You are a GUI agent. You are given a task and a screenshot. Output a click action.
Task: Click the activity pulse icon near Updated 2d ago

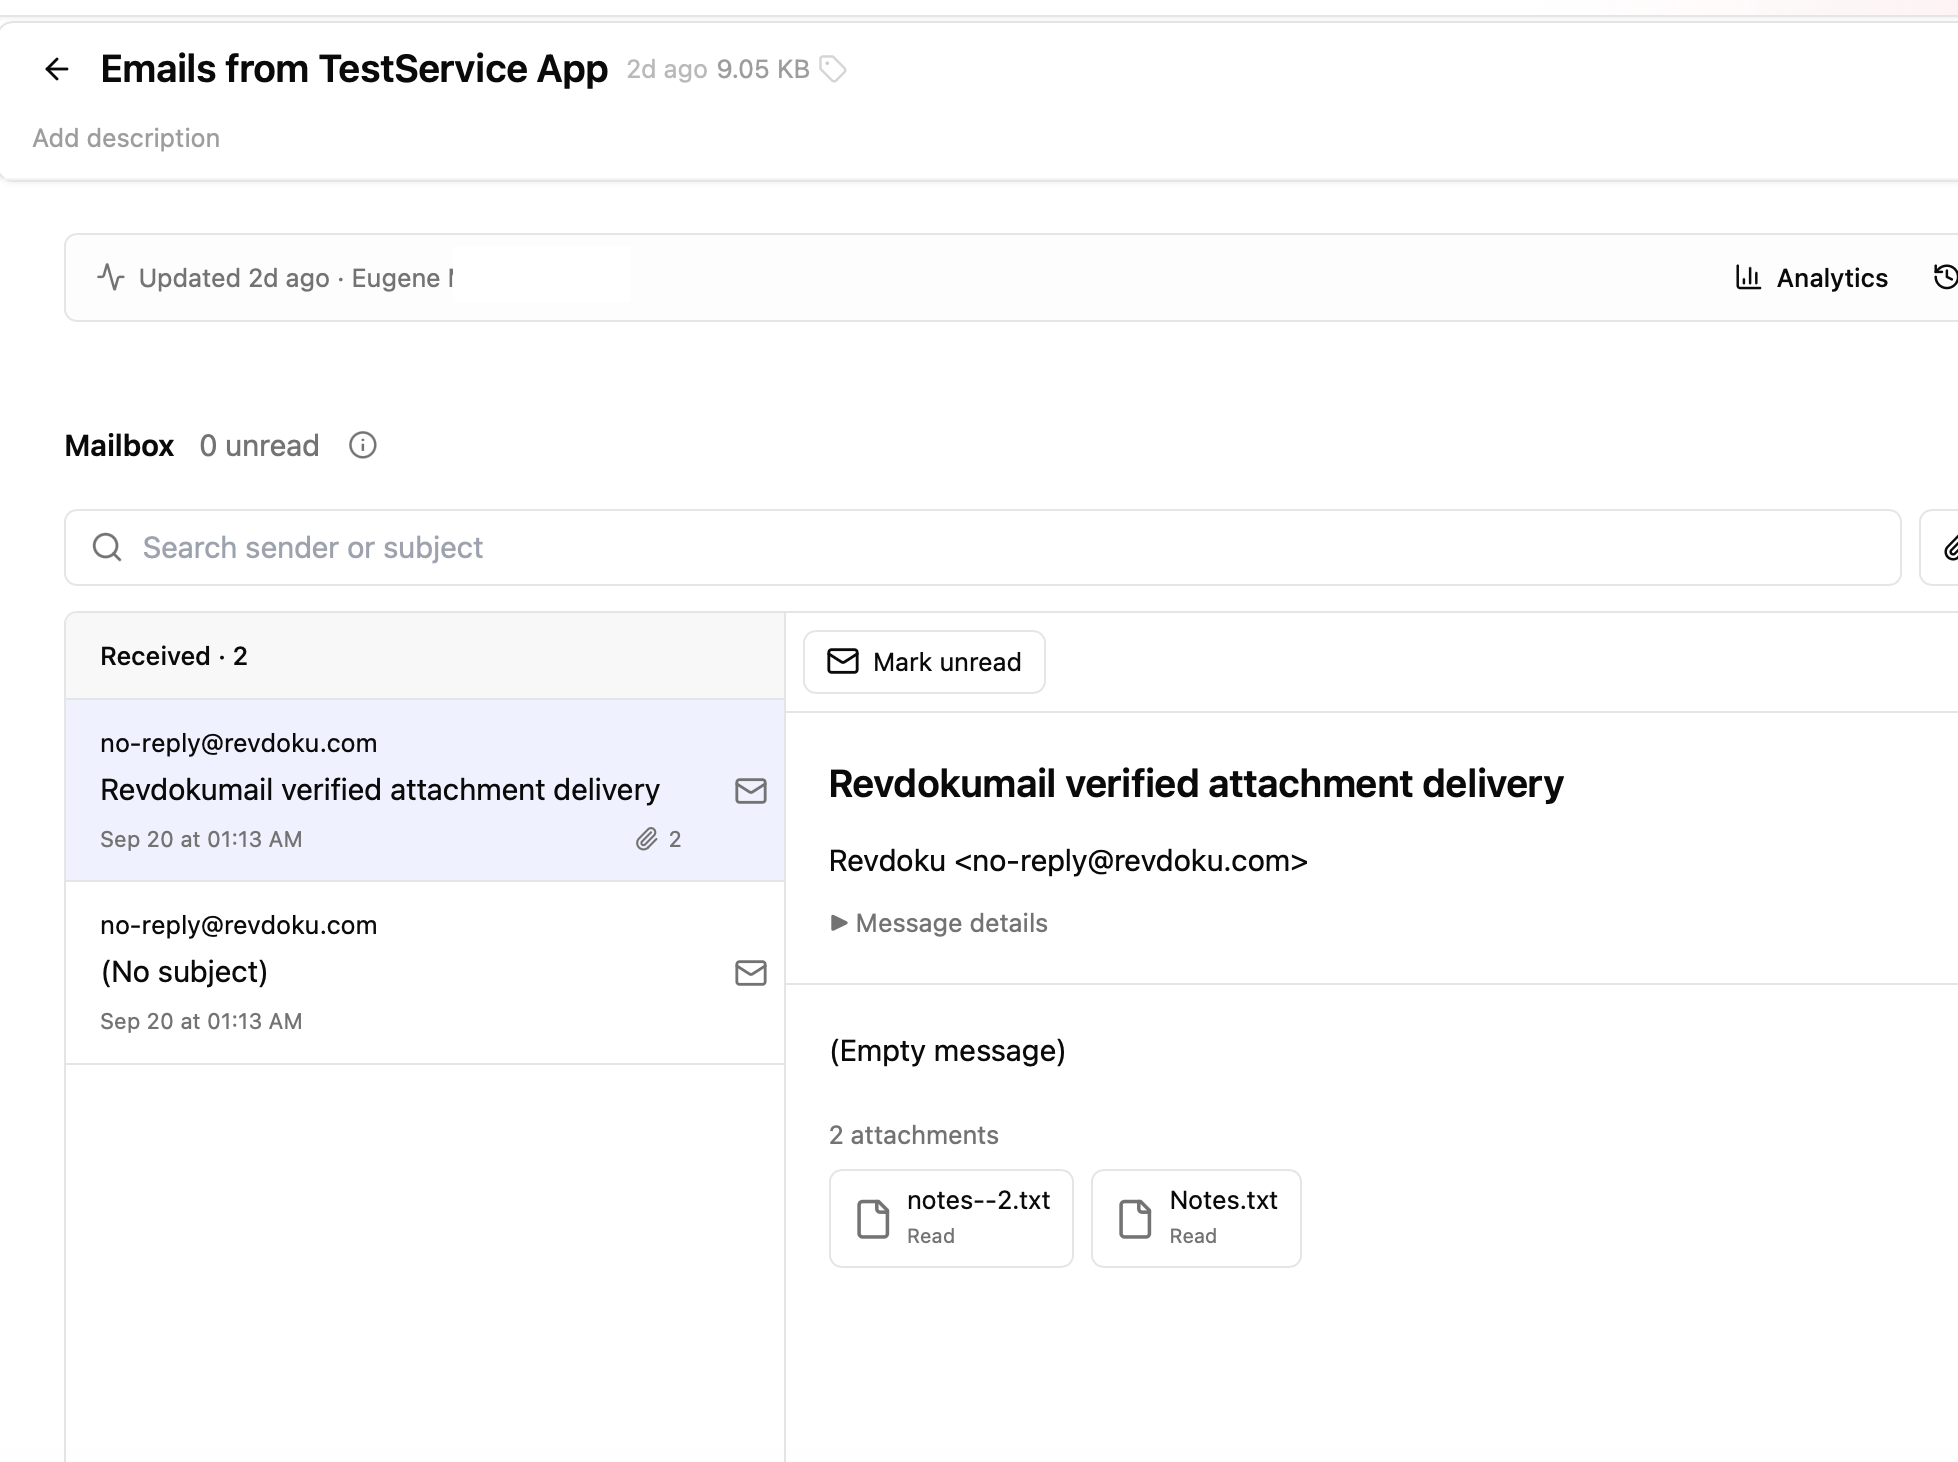pyautogui.click(x=111, y=277)
